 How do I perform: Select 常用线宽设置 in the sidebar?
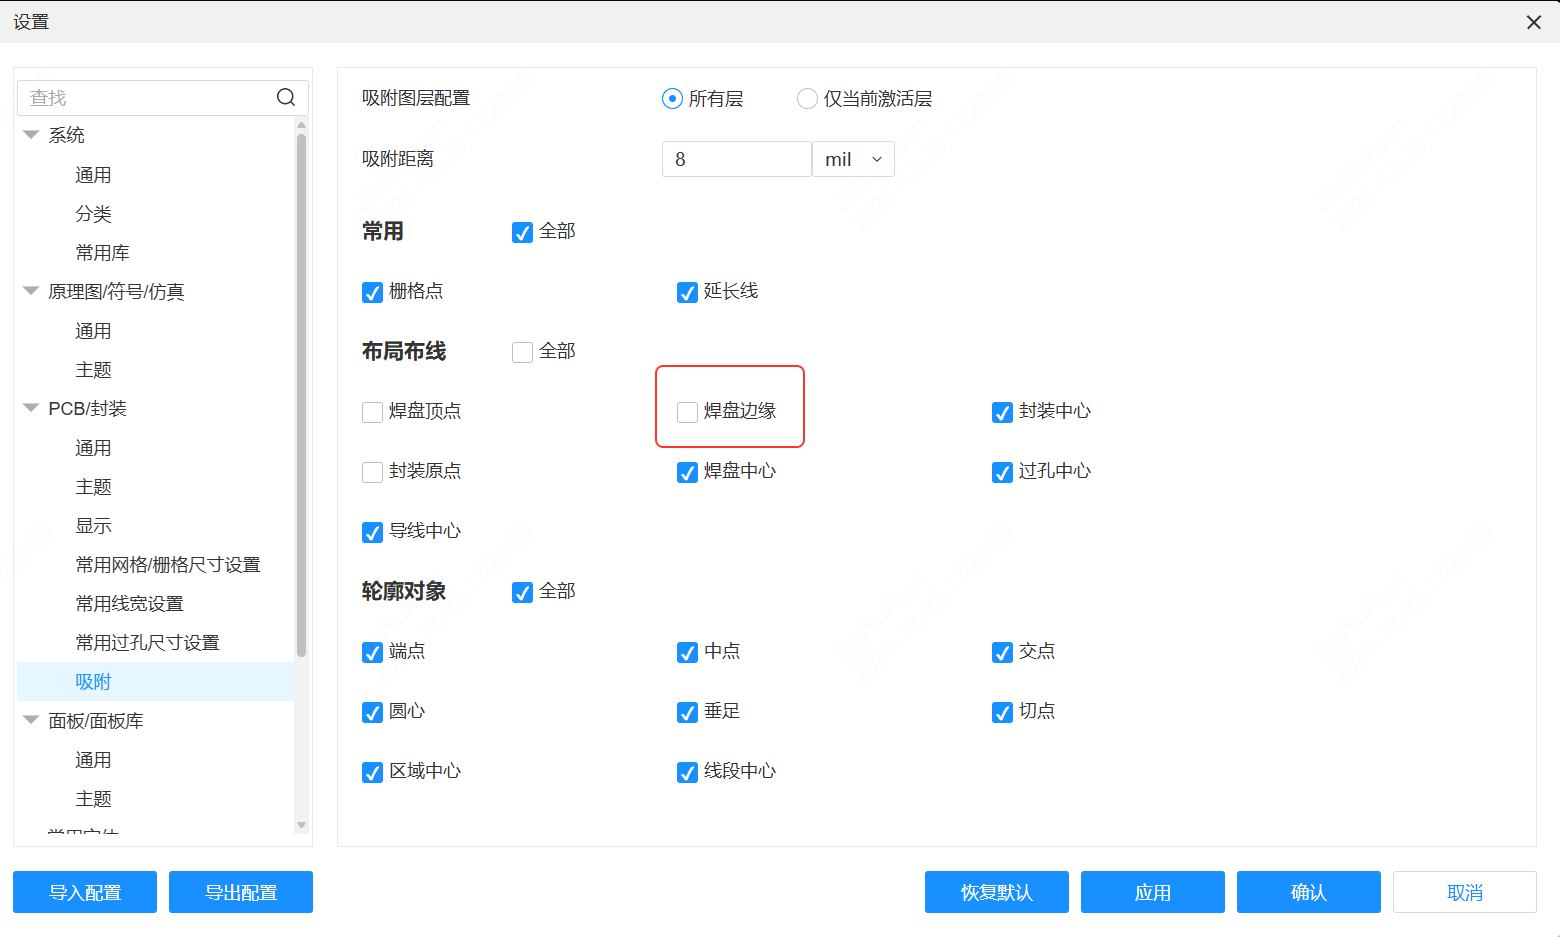(x=128, y=603)
